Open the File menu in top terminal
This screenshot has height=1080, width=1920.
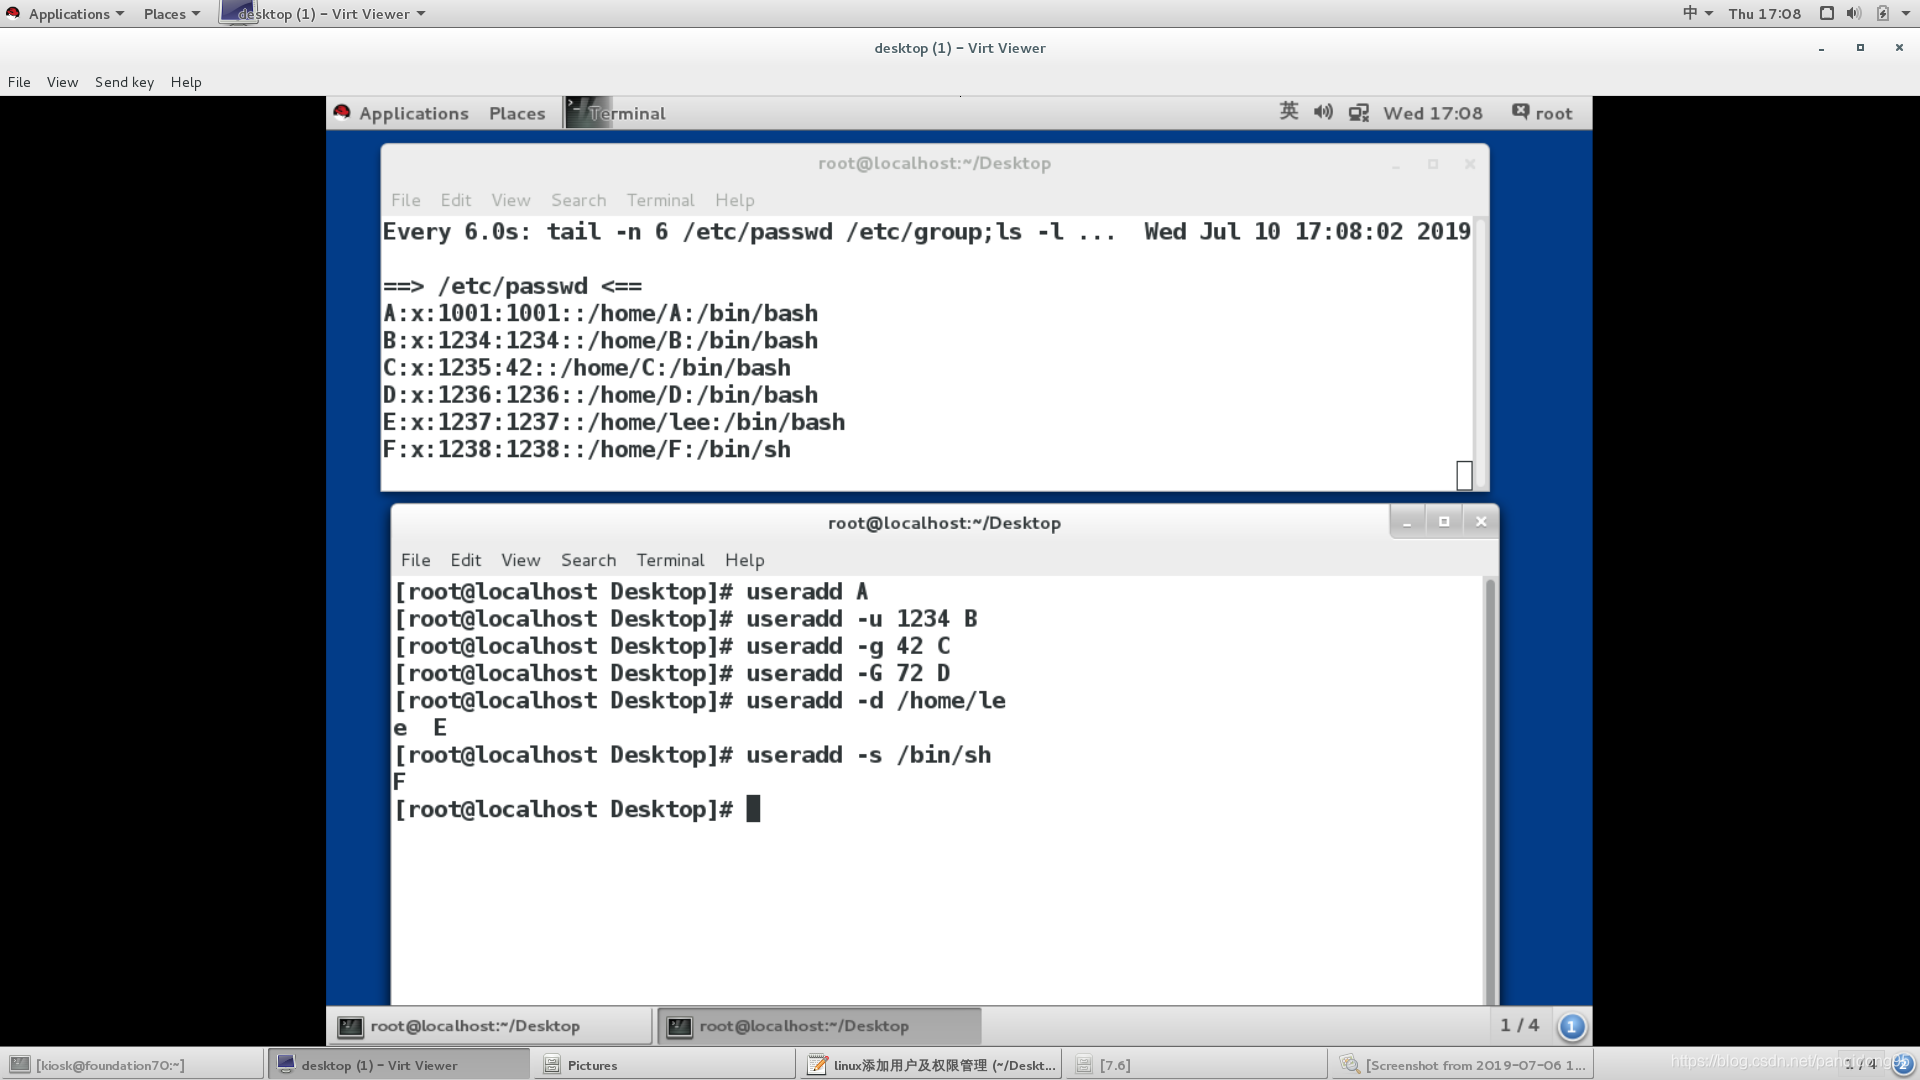point(405,199)
